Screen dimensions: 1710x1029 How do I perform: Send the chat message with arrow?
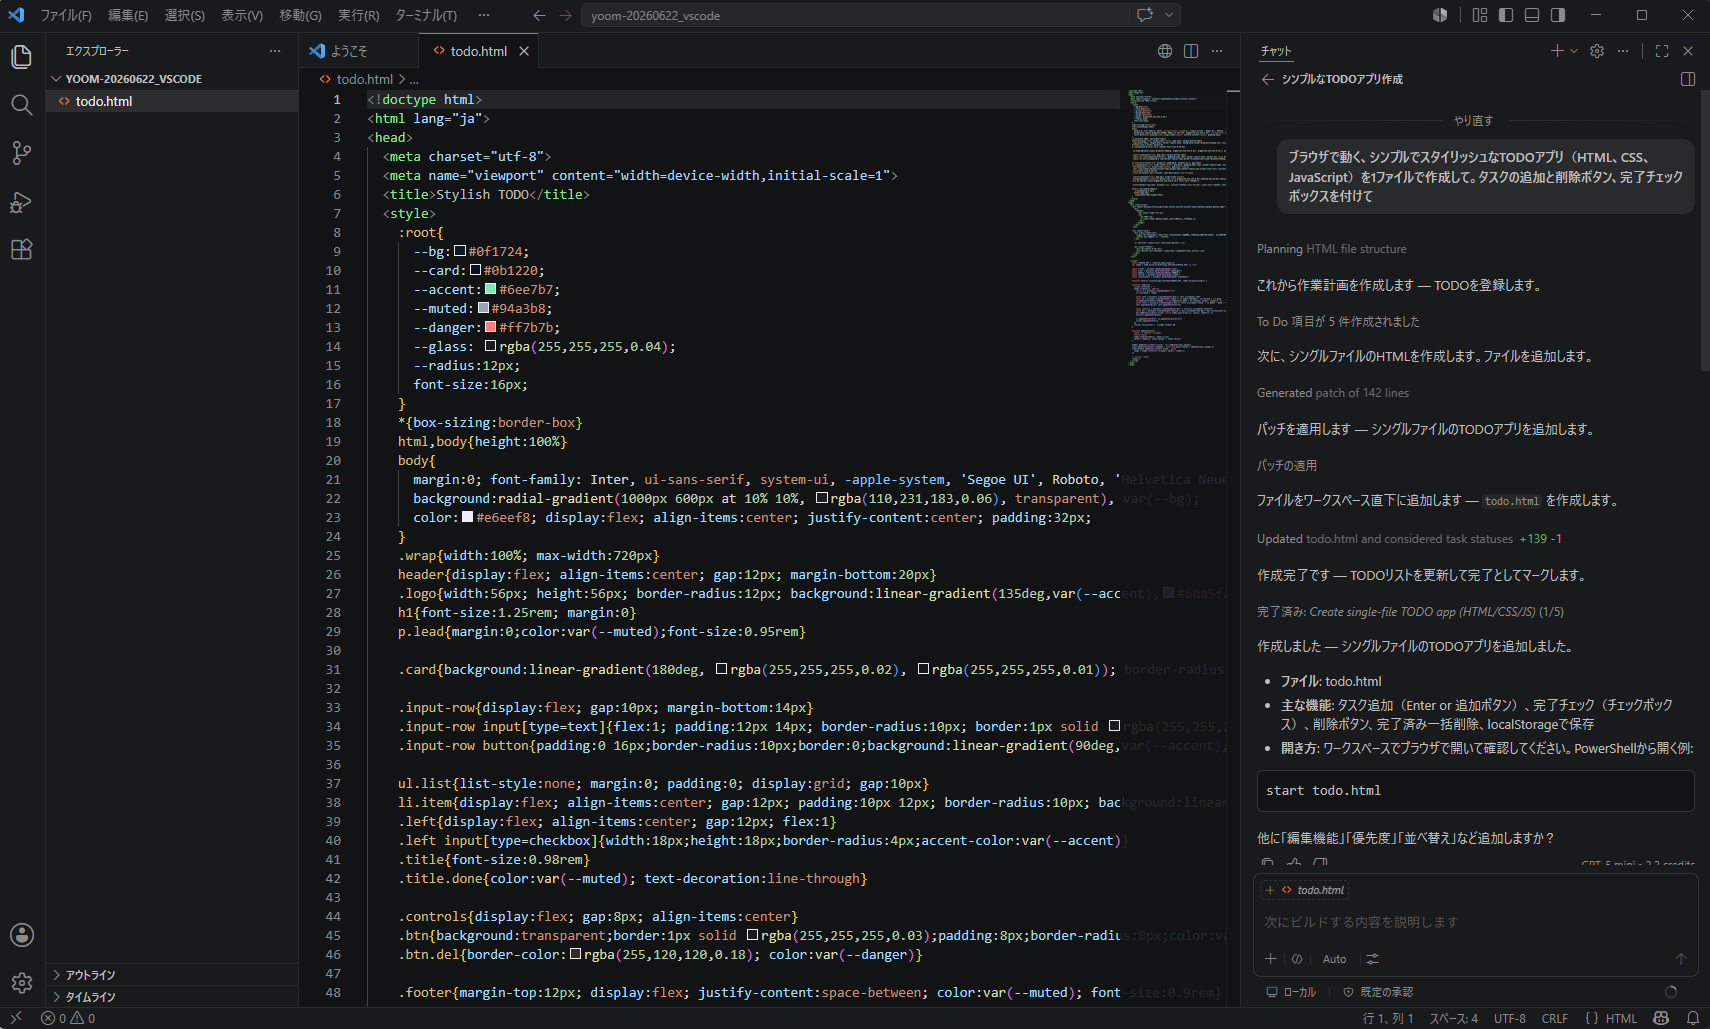click(1681, 959)
